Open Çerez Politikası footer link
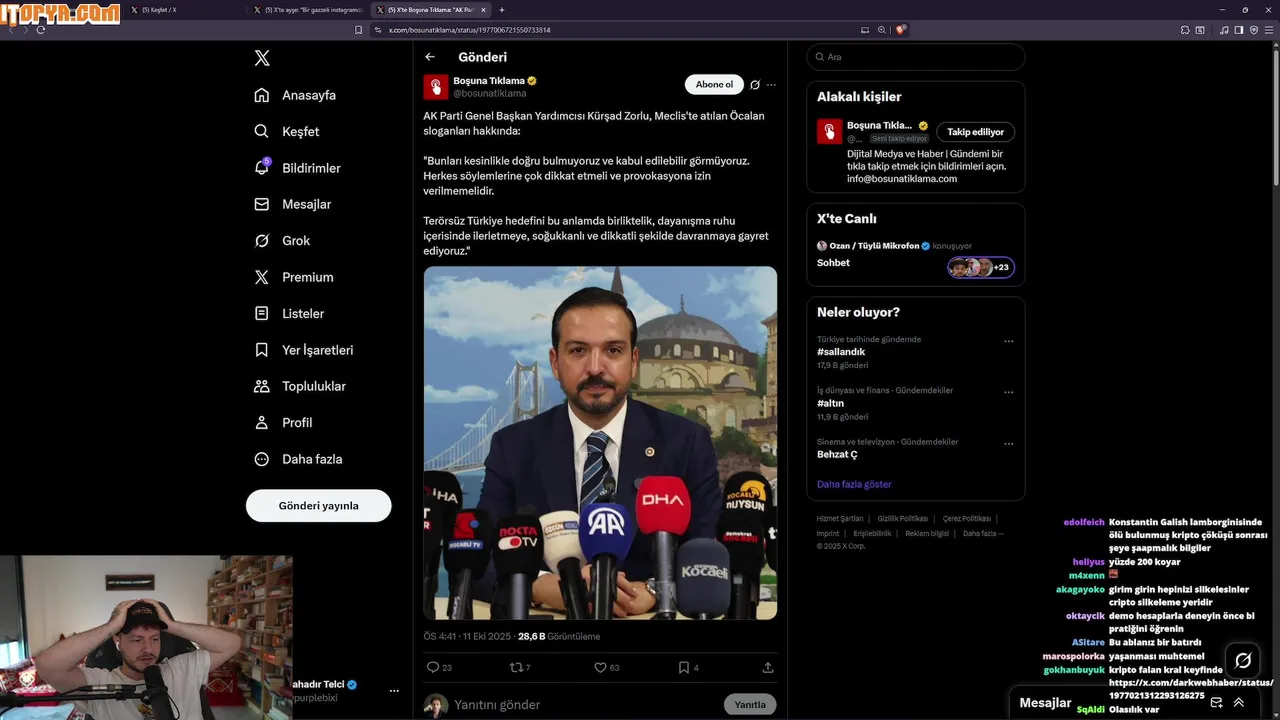 [x=967, y=519]
